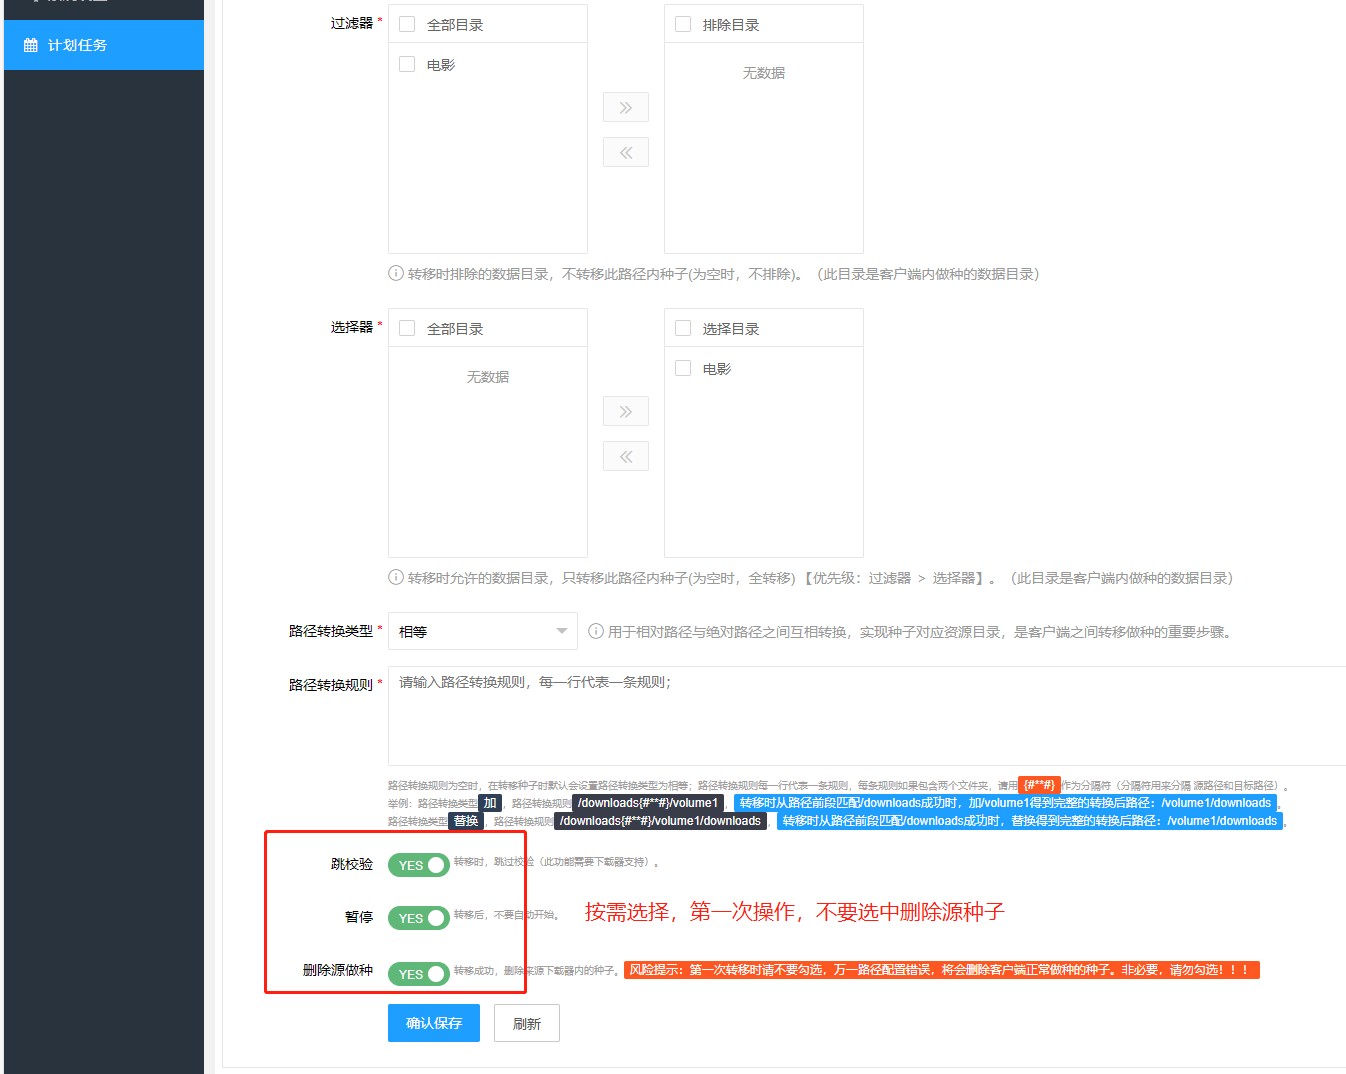1346x1074 pixels.
Task: Click the move-left arrows in the 过滤器 transfer
Action: 625,152
